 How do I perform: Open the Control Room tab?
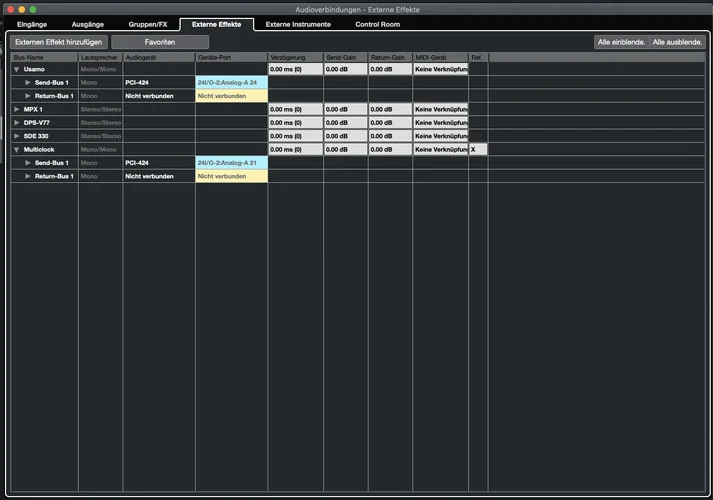coord(378,23)
